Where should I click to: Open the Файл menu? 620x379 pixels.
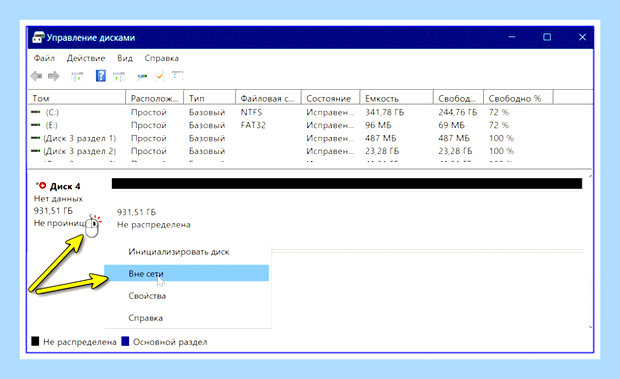point(44,58)
